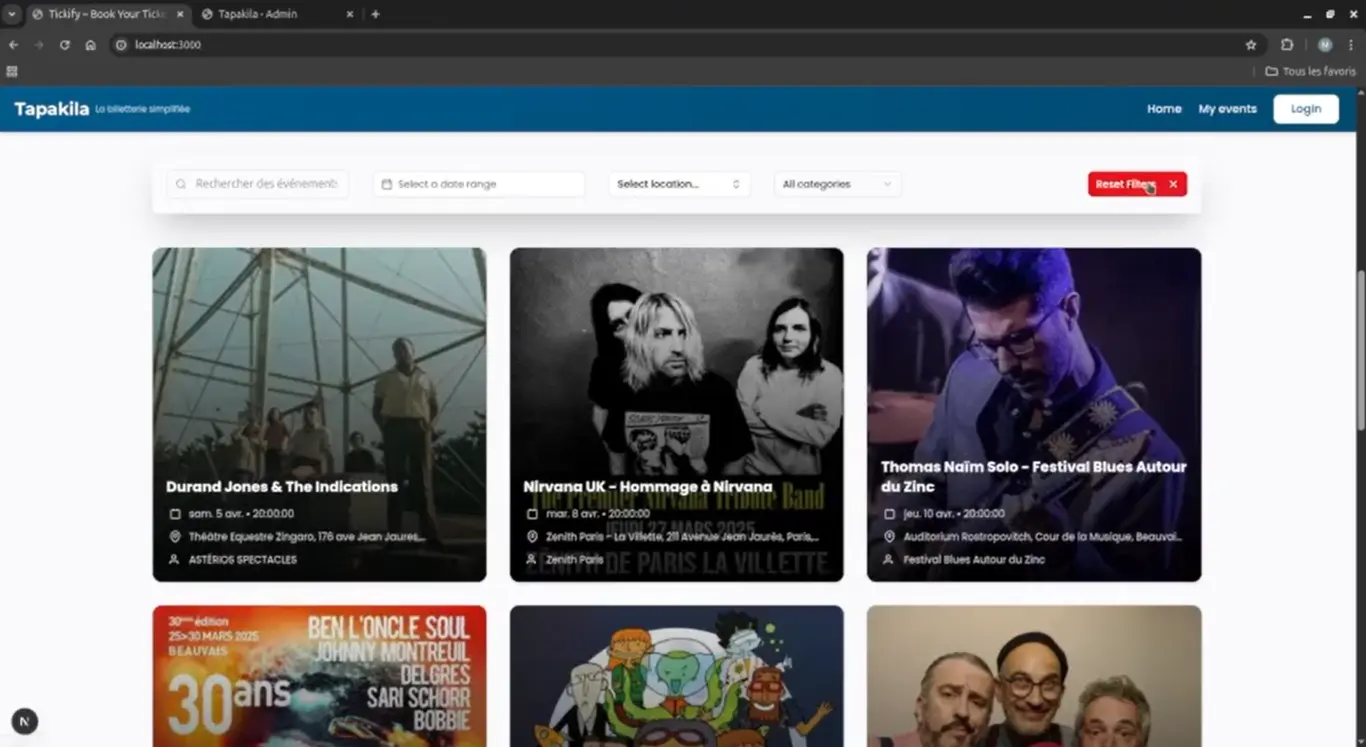Image resolution: width=1366 pixels, height=747 pixels.
Task: Open the Ben L'Oncle Soul 30 ans poster card
Action: 319,676
